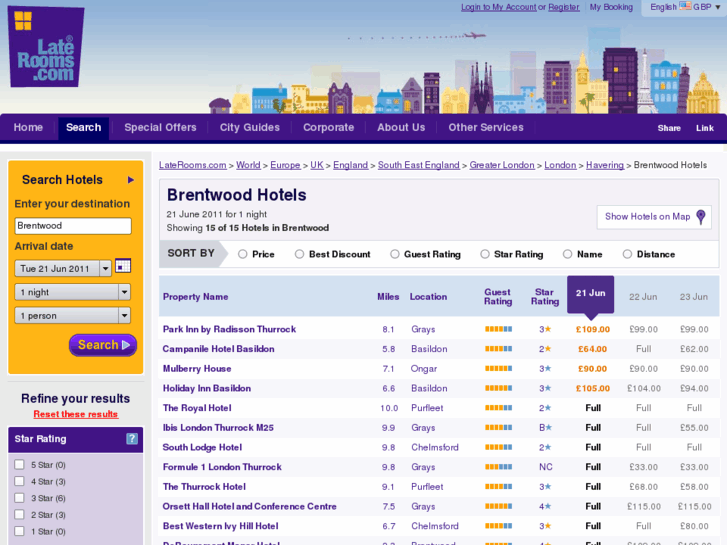Open the English GBP language currency dropdown
The width and height of the screenshot is (727, 545).
[x=685, y=7]
